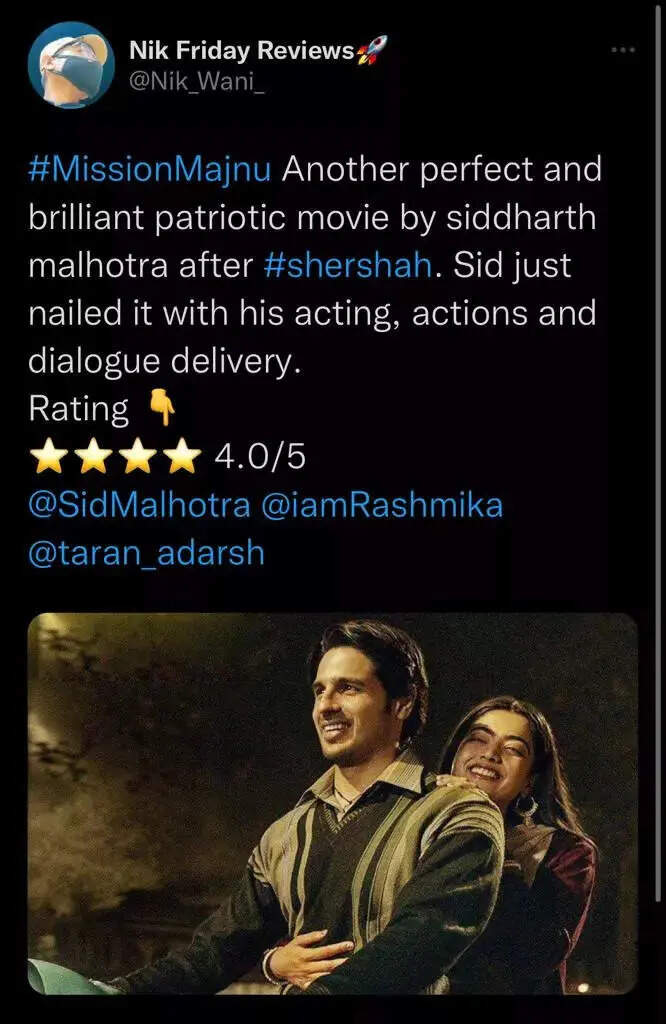Visit the @SidMalhotra mention
666x1024 pixels.
(139, 505)
